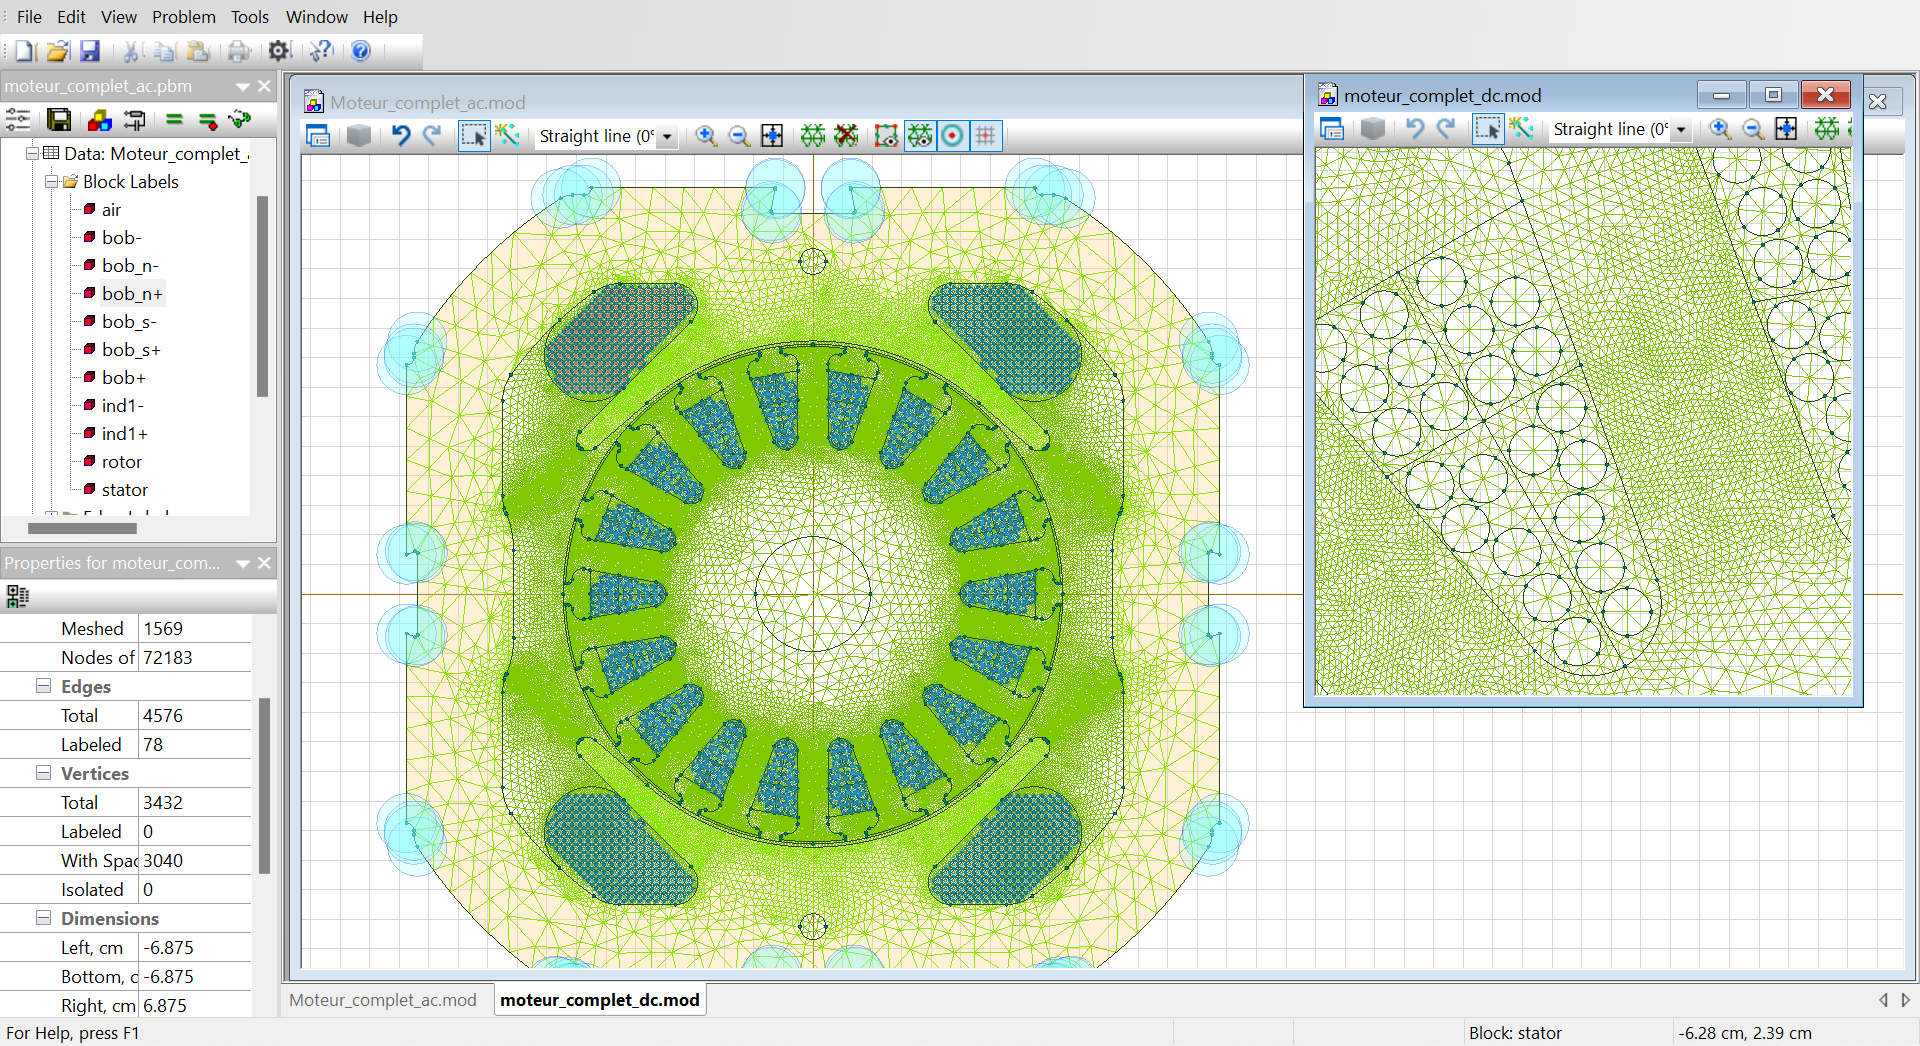The width and height of the screenshot is (1920, 1046).
Task: Click Zoom to Fit in ac.mod toolbar
Action: click(x=772, y=136)
